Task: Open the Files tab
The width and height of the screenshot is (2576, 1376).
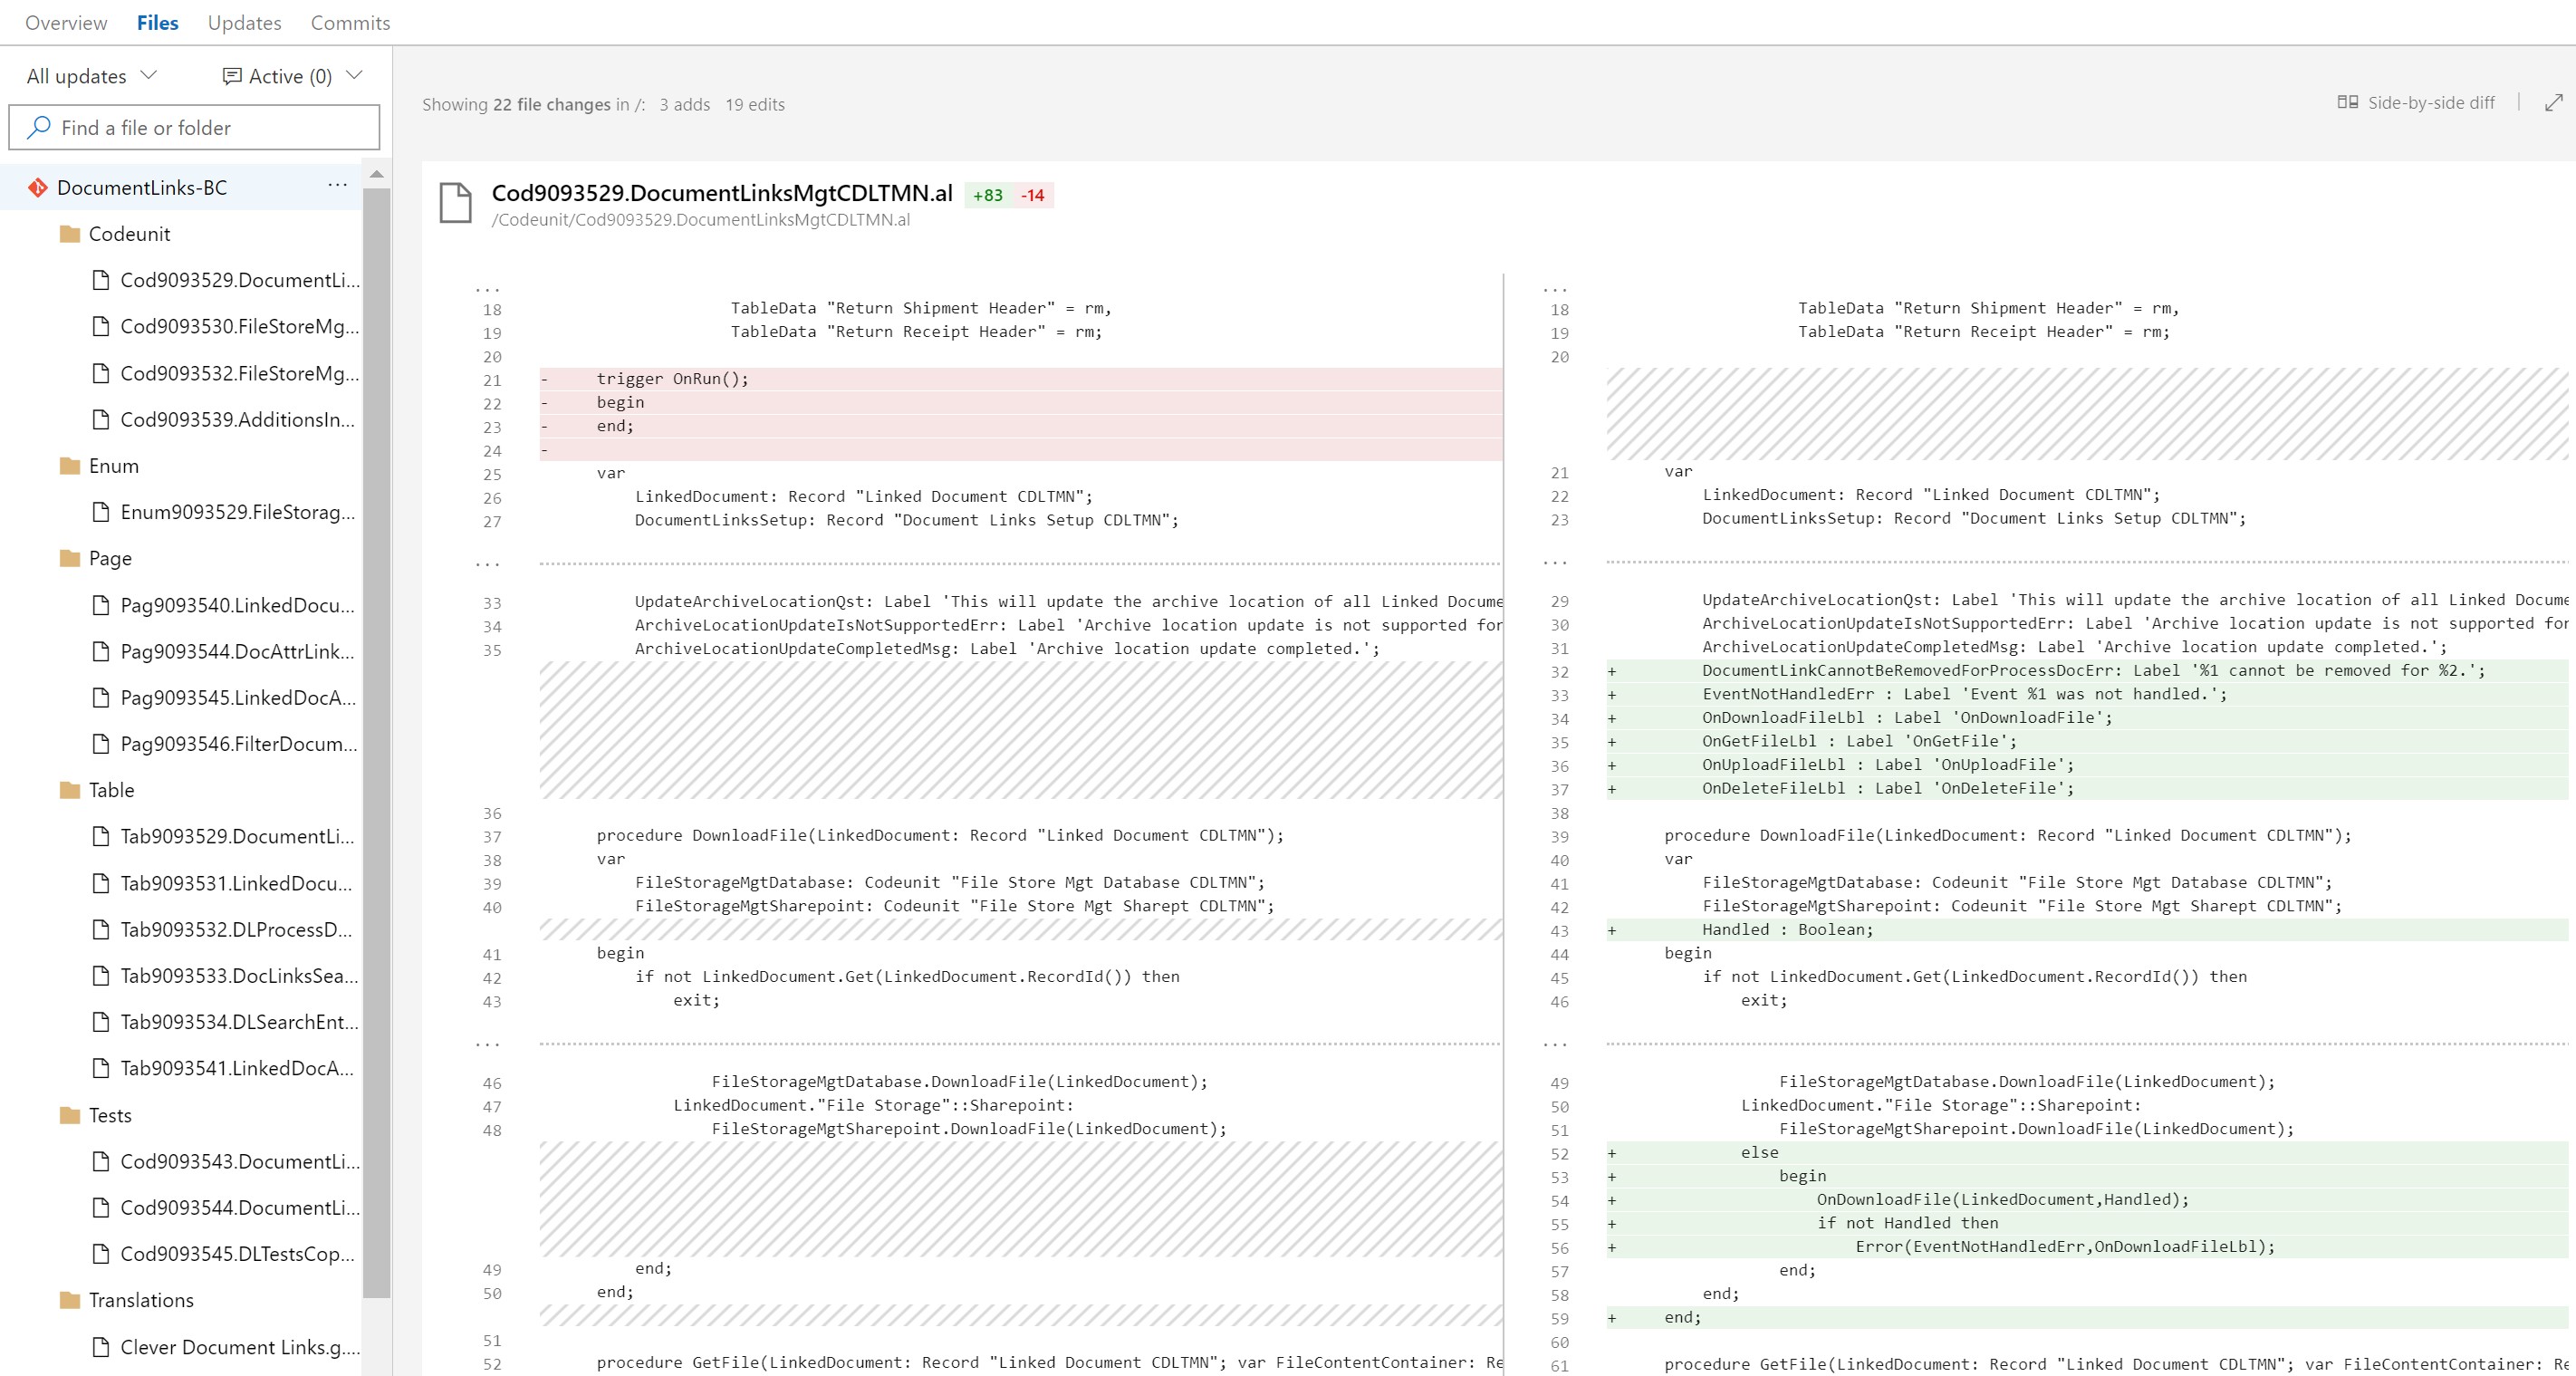Action: pyautogui.click(x=157, y=22)
